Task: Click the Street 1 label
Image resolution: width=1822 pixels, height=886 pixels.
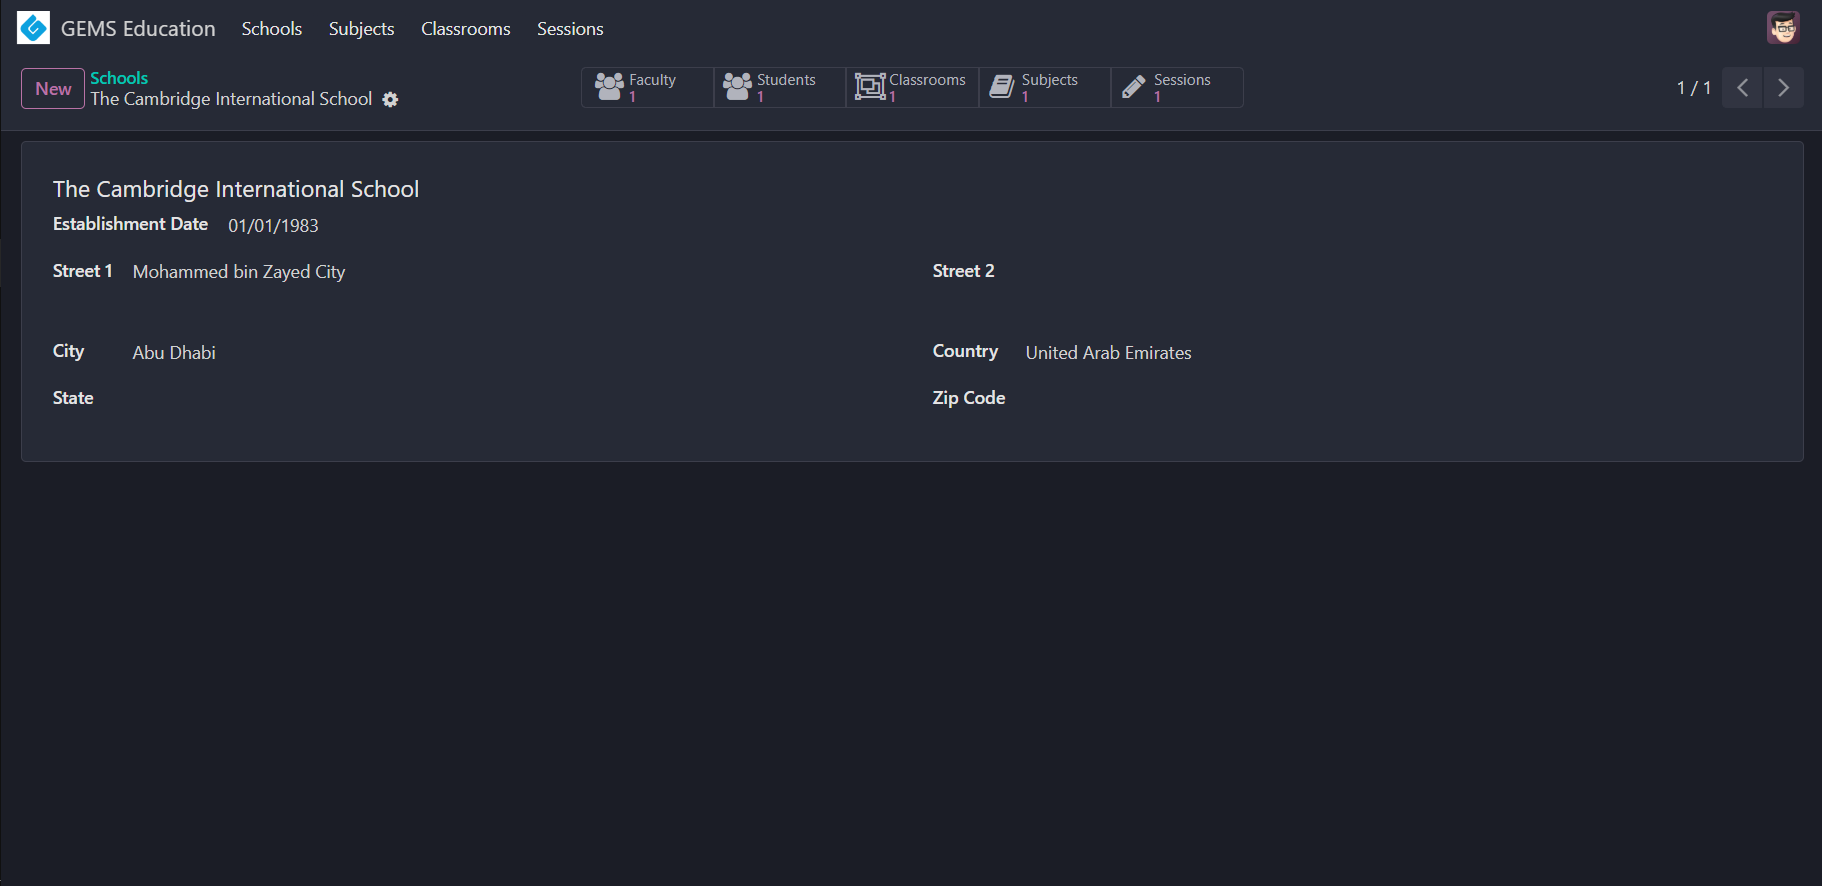Action: (x=83, y=271)
